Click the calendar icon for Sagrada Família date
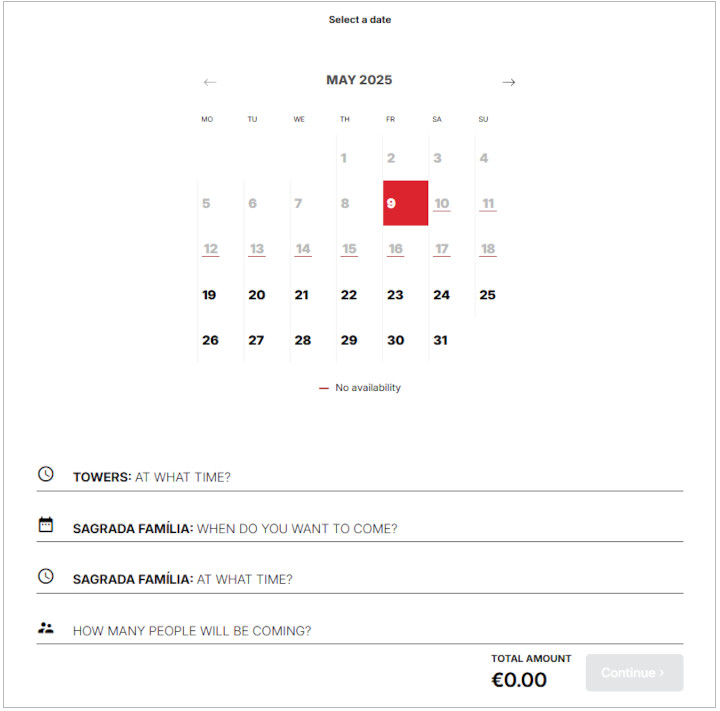 click(46, 525)
